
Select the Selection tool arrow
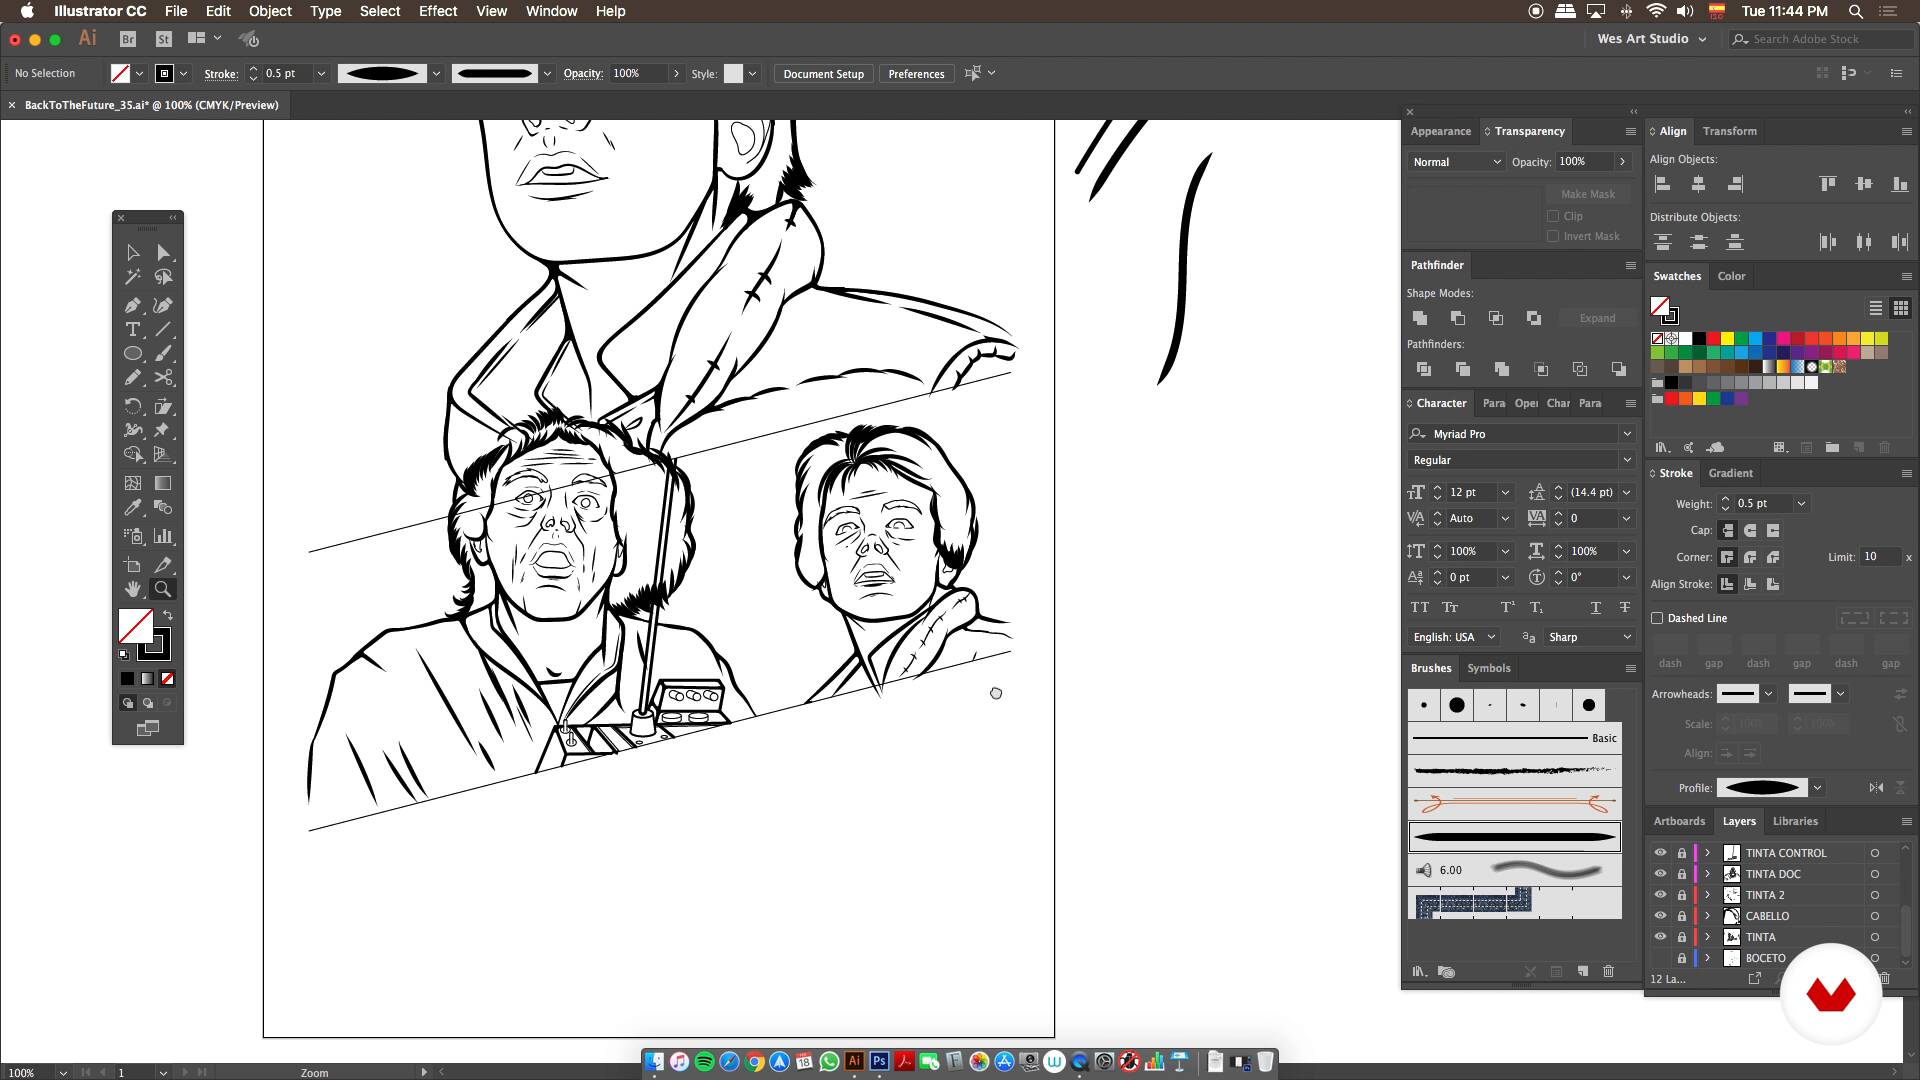133,253
